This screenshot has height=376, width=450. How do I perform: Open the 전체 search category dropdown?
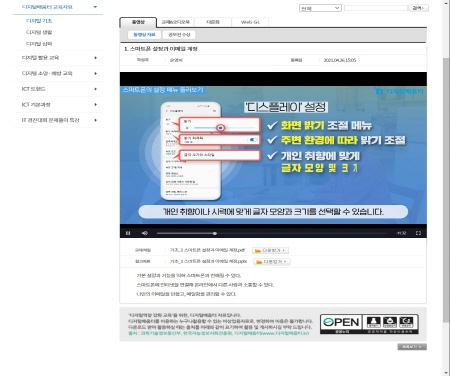pos(320,8)
